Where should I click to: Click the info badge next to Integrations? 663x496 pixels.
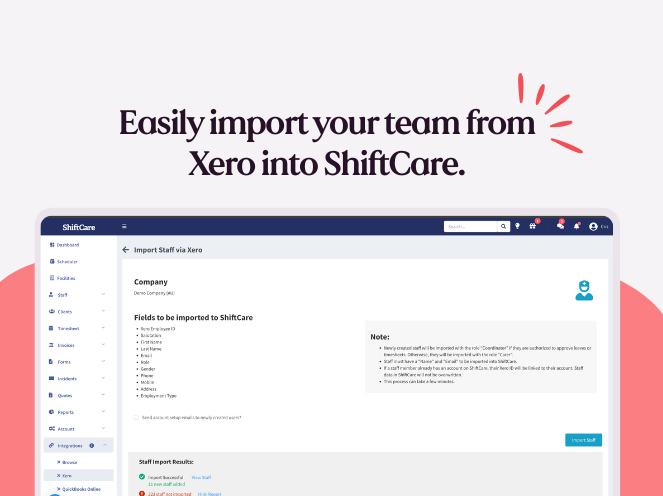pyautogui.click(x=92, y=446)
